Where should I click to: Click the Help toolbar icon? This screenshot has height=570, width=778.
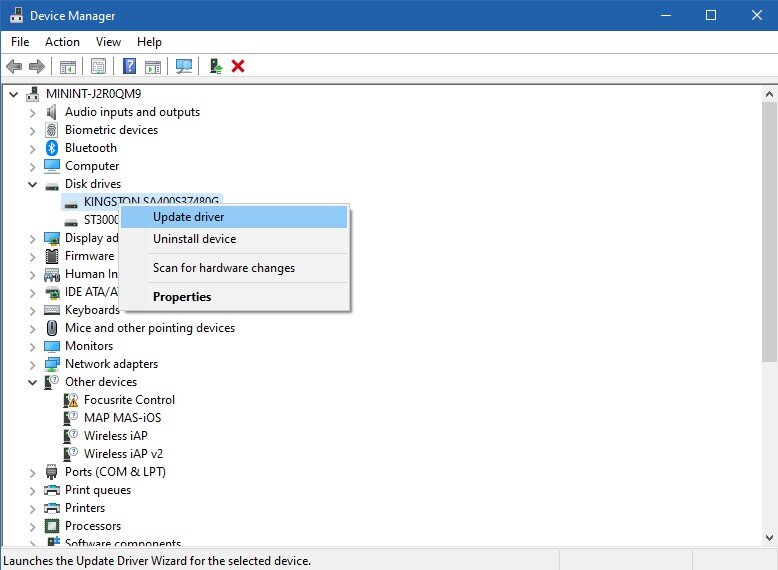coord(129,66)
